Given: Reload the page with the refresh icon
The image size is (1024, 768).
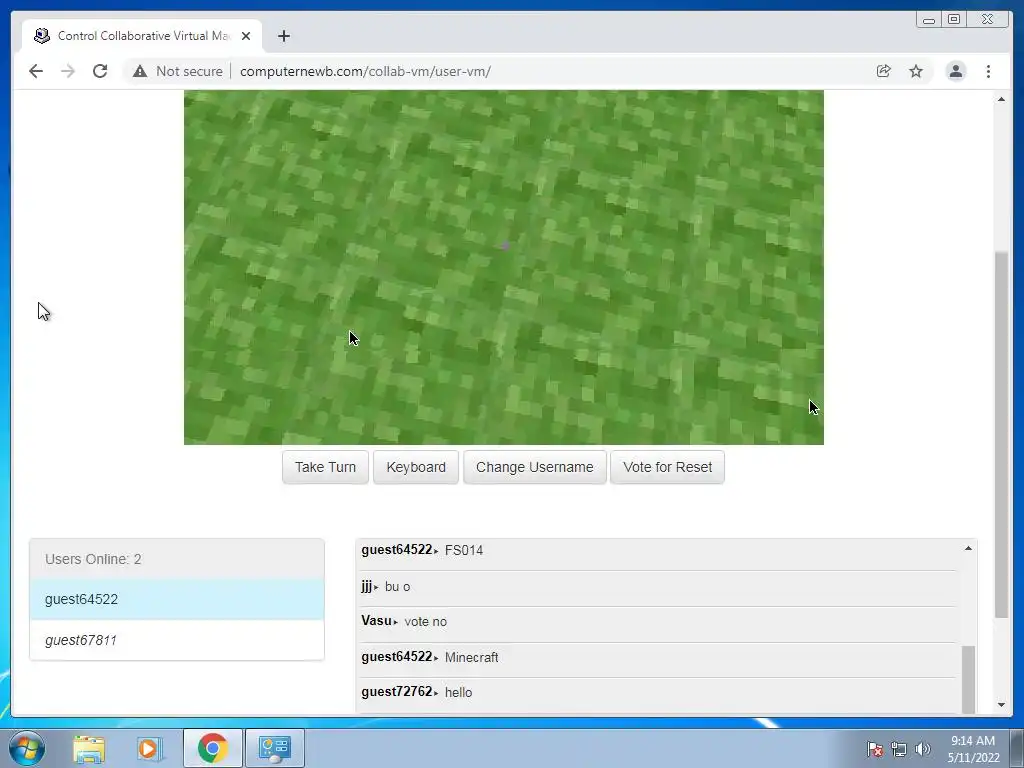Looking at the screenshot, I should 100,71.
